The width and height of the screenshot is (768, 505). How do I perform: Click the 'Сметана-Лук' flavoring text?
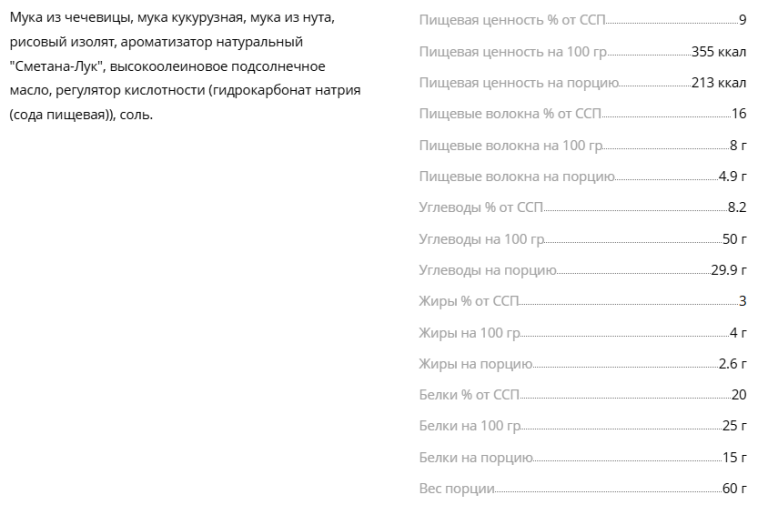tap(58, 67)
